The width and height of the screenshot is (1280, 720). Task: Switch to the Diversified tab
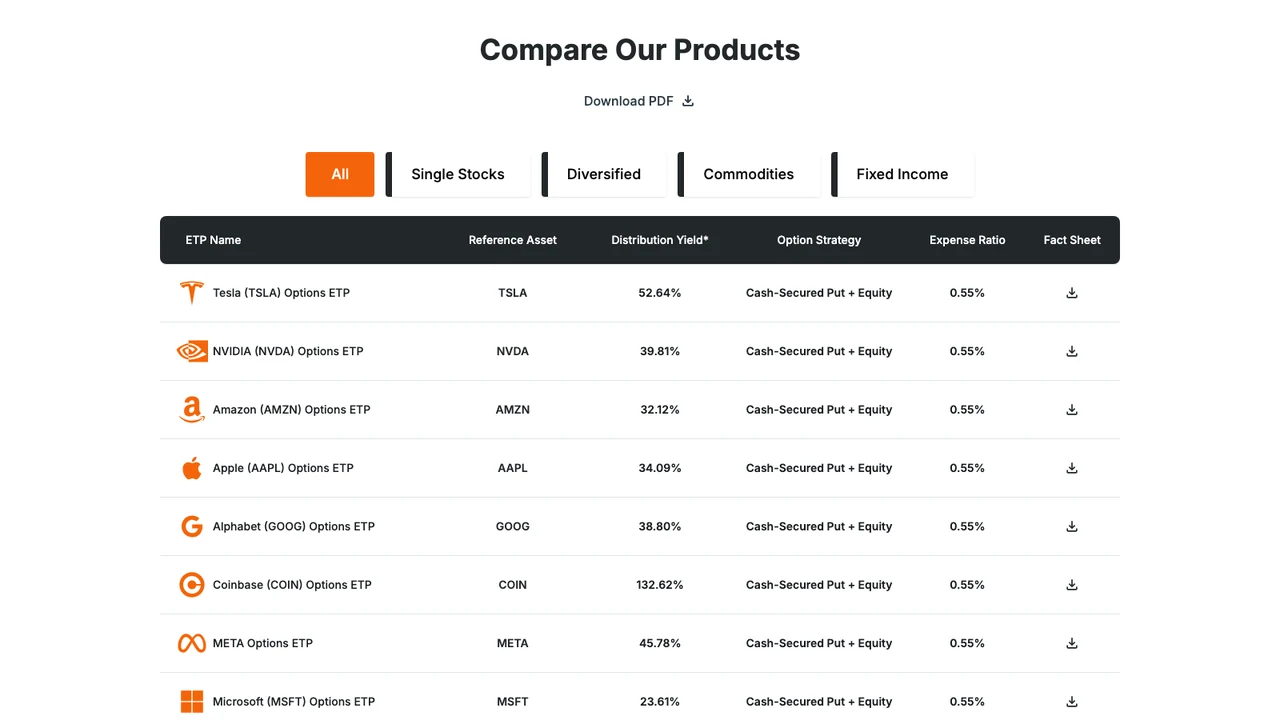coord(604,174)
